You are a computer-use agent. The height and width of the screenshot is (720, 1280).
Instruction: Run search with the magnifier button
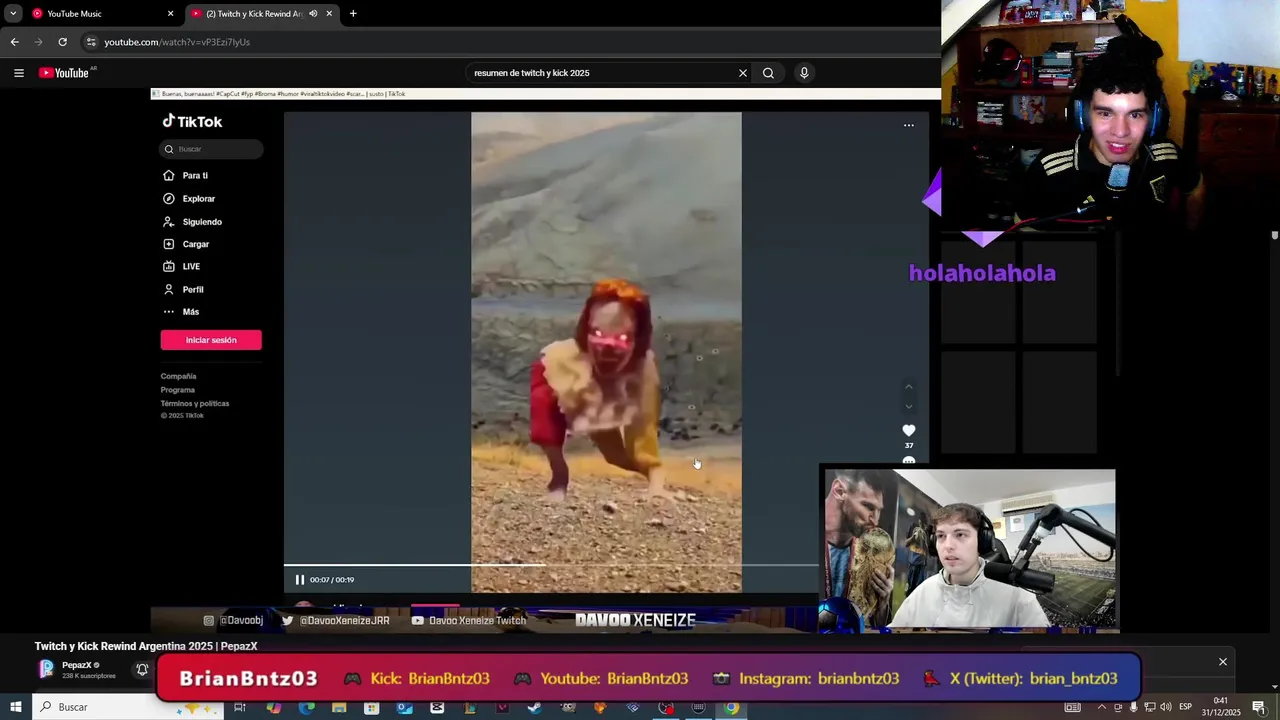(x=768, y=73)
